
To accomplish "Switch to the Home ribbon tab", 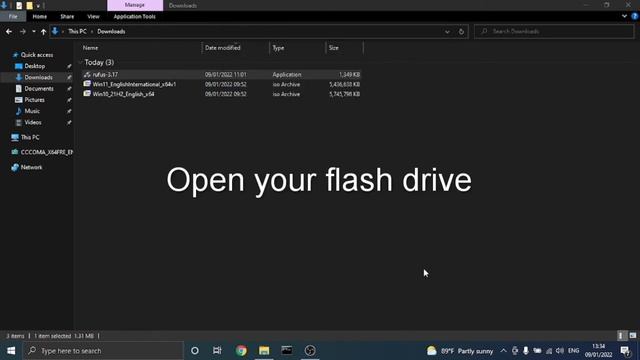I will tap(40, 16).
